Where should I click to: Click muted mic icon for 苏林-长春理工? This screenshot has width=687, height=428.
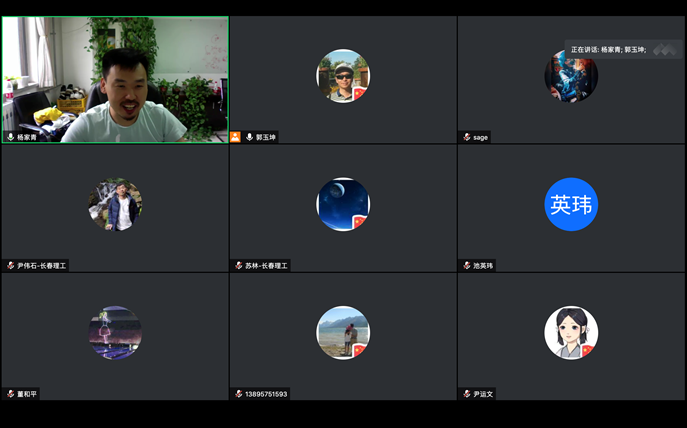tap(238, 266)
